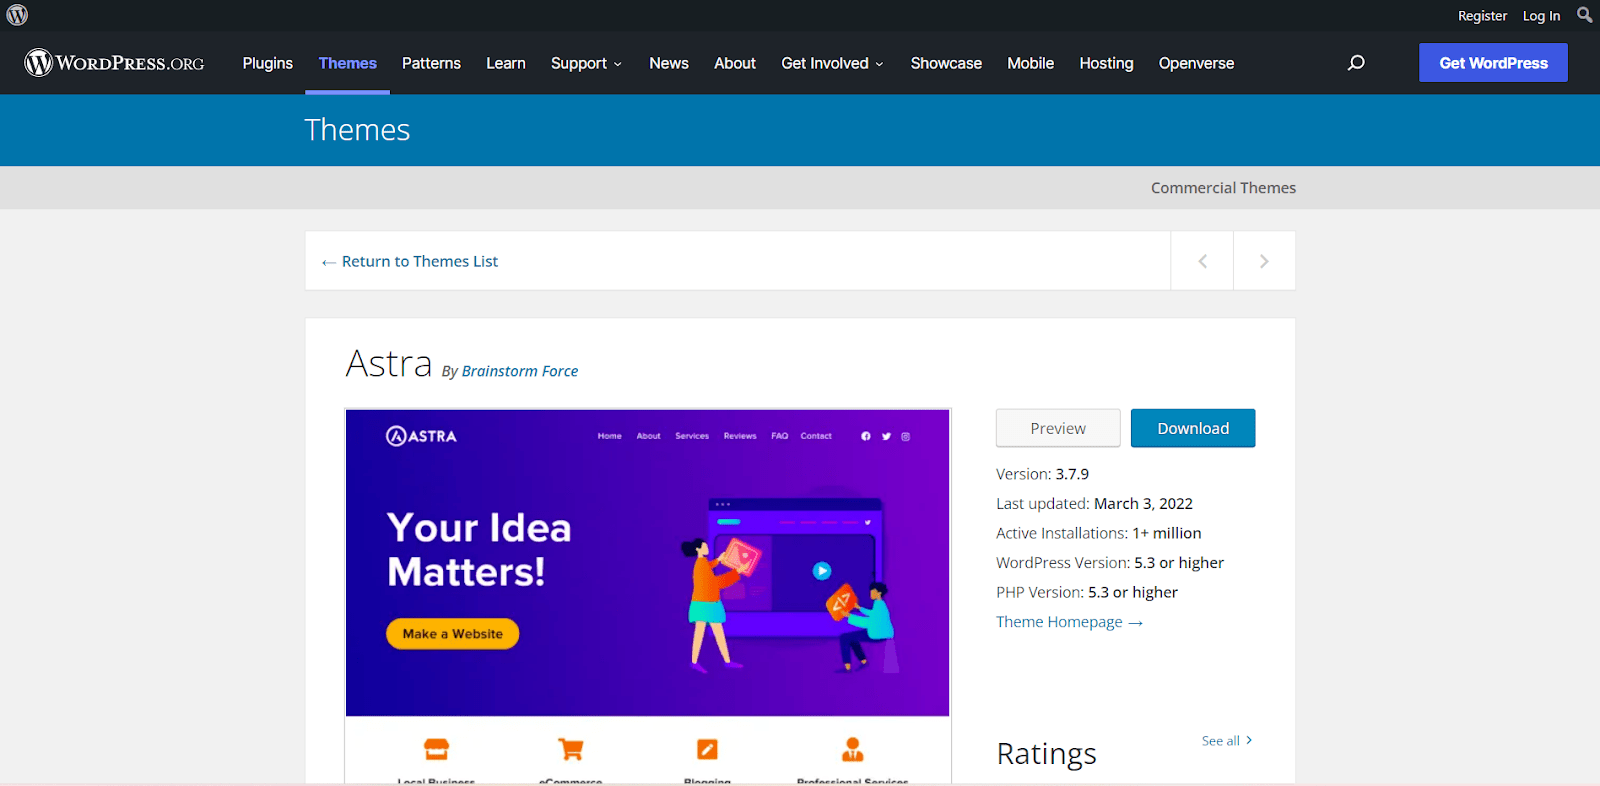Click Local Business storefront icon in screenshot
The image size is (1600, 786).
436,749
